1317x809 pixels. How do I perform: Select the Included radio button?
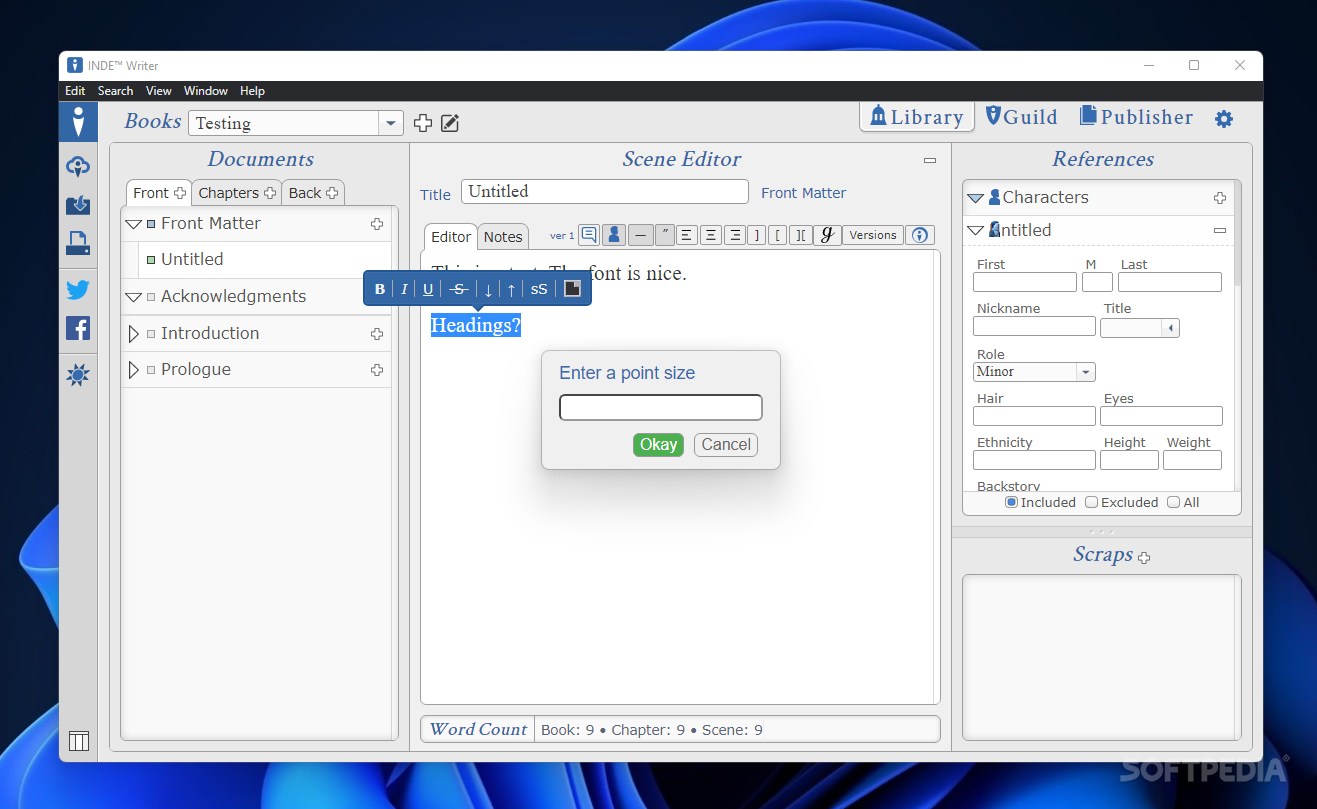pos(1011,502)
